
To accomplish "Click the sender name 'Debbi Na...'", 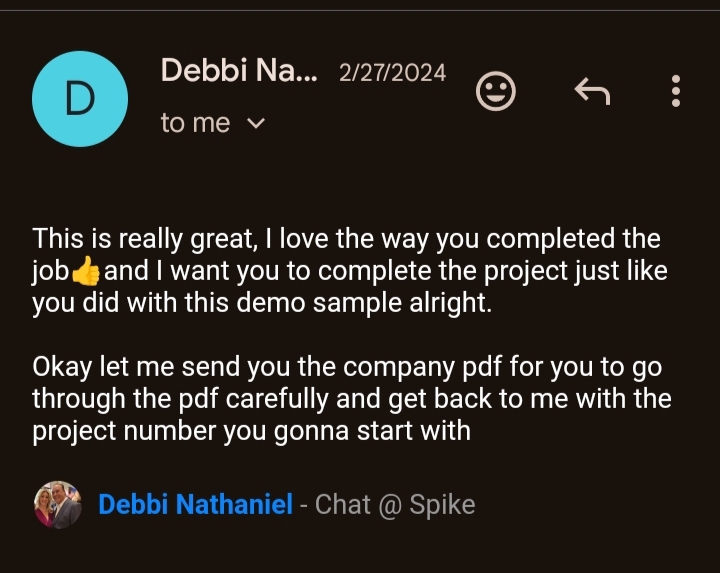I will click(238, 71).
